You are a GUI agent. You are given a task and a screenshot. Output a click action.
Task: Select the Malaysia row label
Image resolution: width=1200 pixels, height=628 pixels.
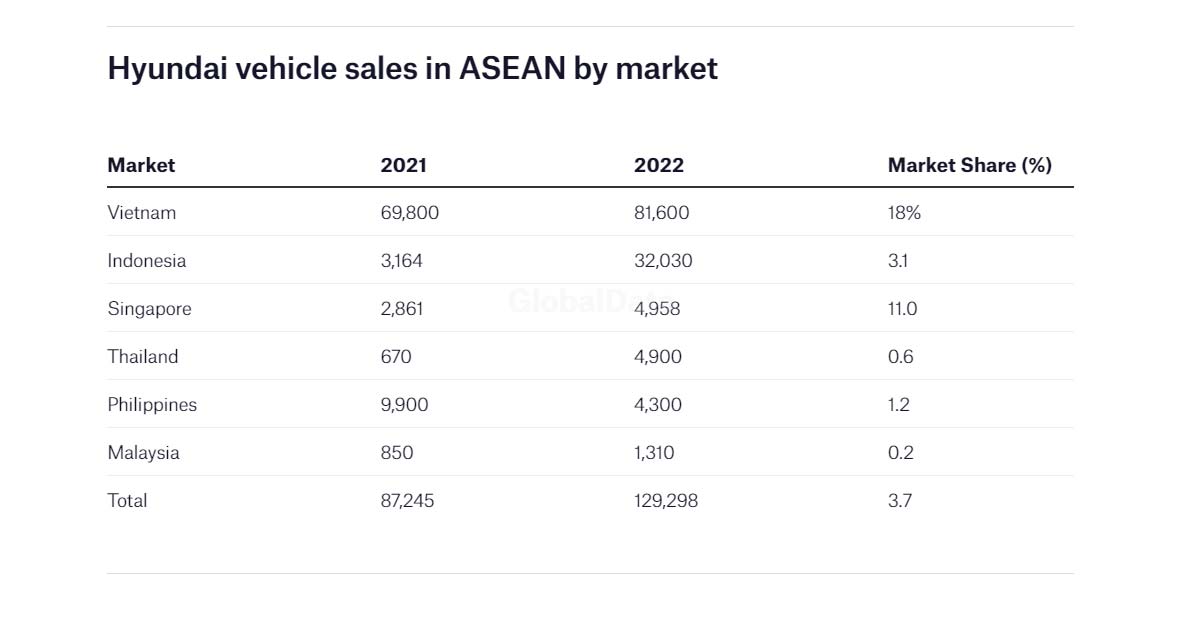(x=144, y=453)
